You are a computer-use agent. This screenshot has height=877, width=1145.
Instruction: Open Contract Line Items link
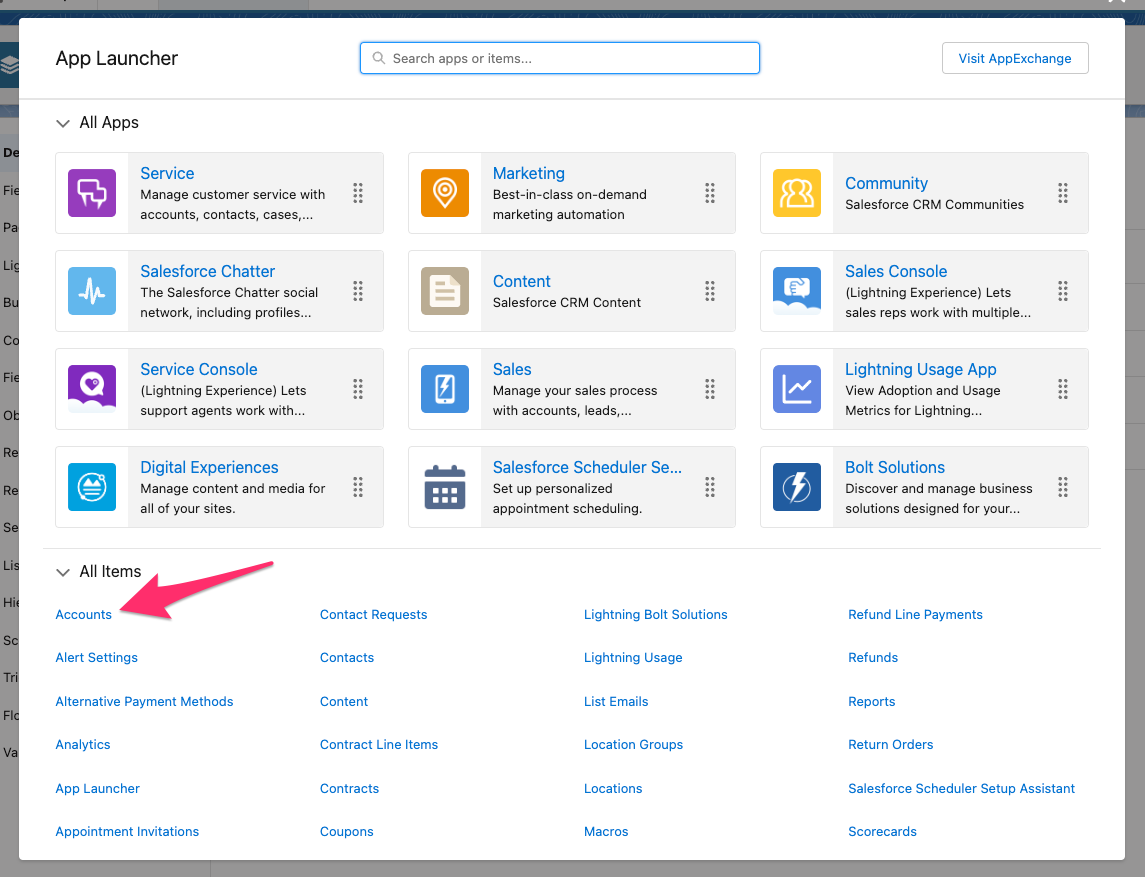click(x=379, y=744)
